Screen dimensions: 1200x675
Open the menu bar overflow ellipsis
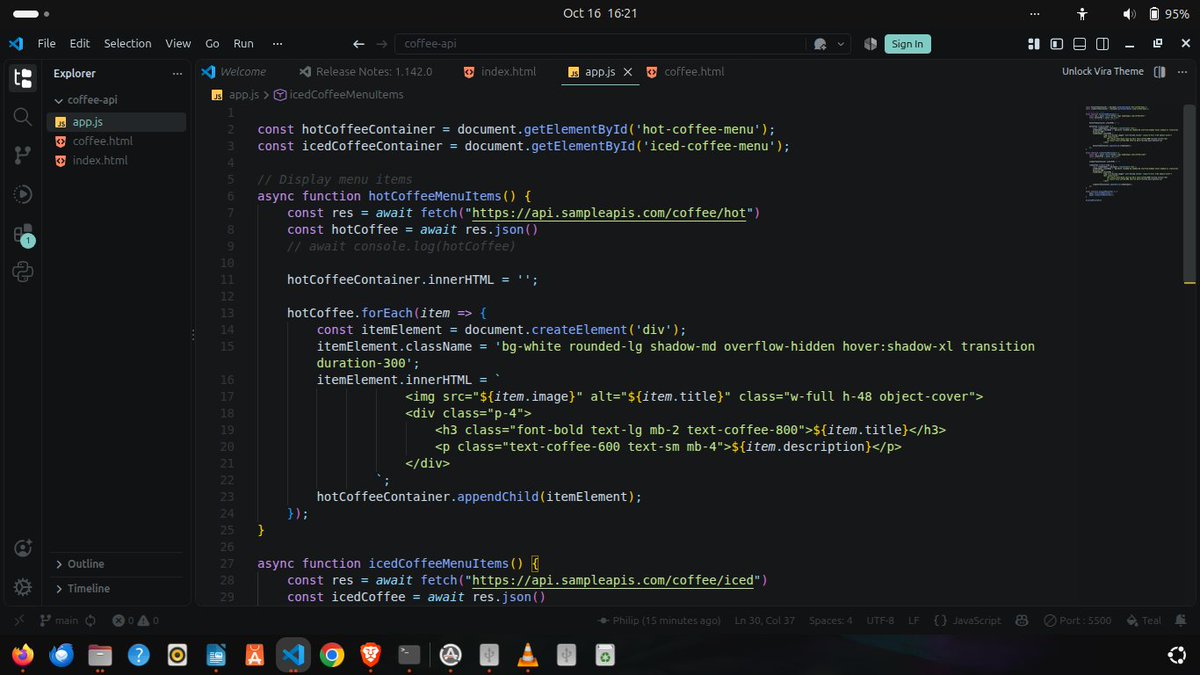point(277,44)
